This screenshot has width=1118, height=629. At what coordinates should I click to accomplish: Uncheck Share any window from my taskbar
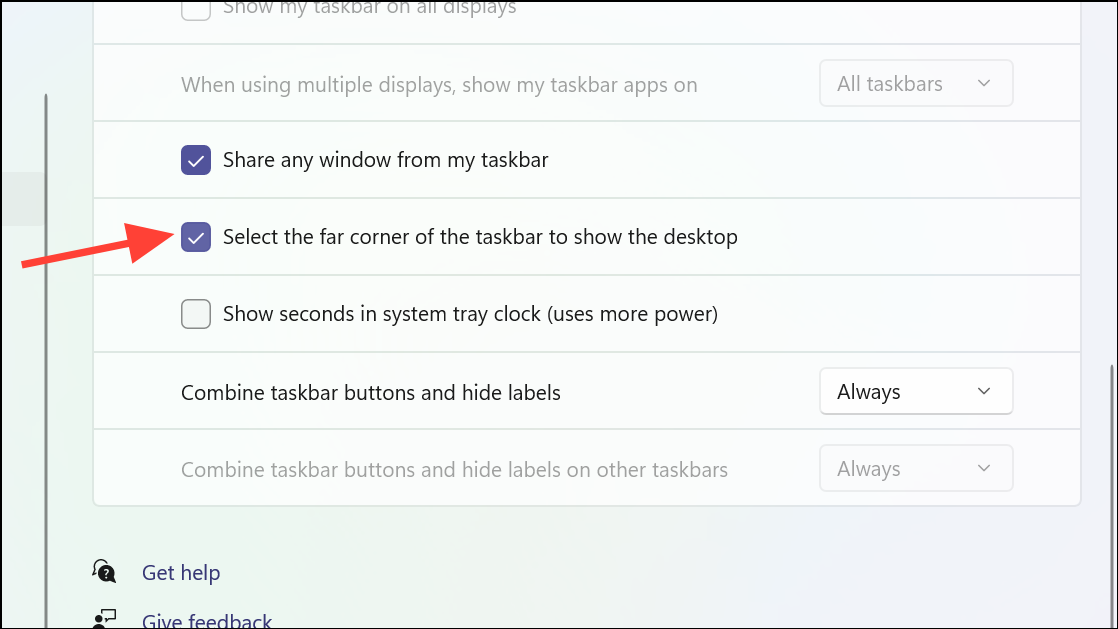196,159
